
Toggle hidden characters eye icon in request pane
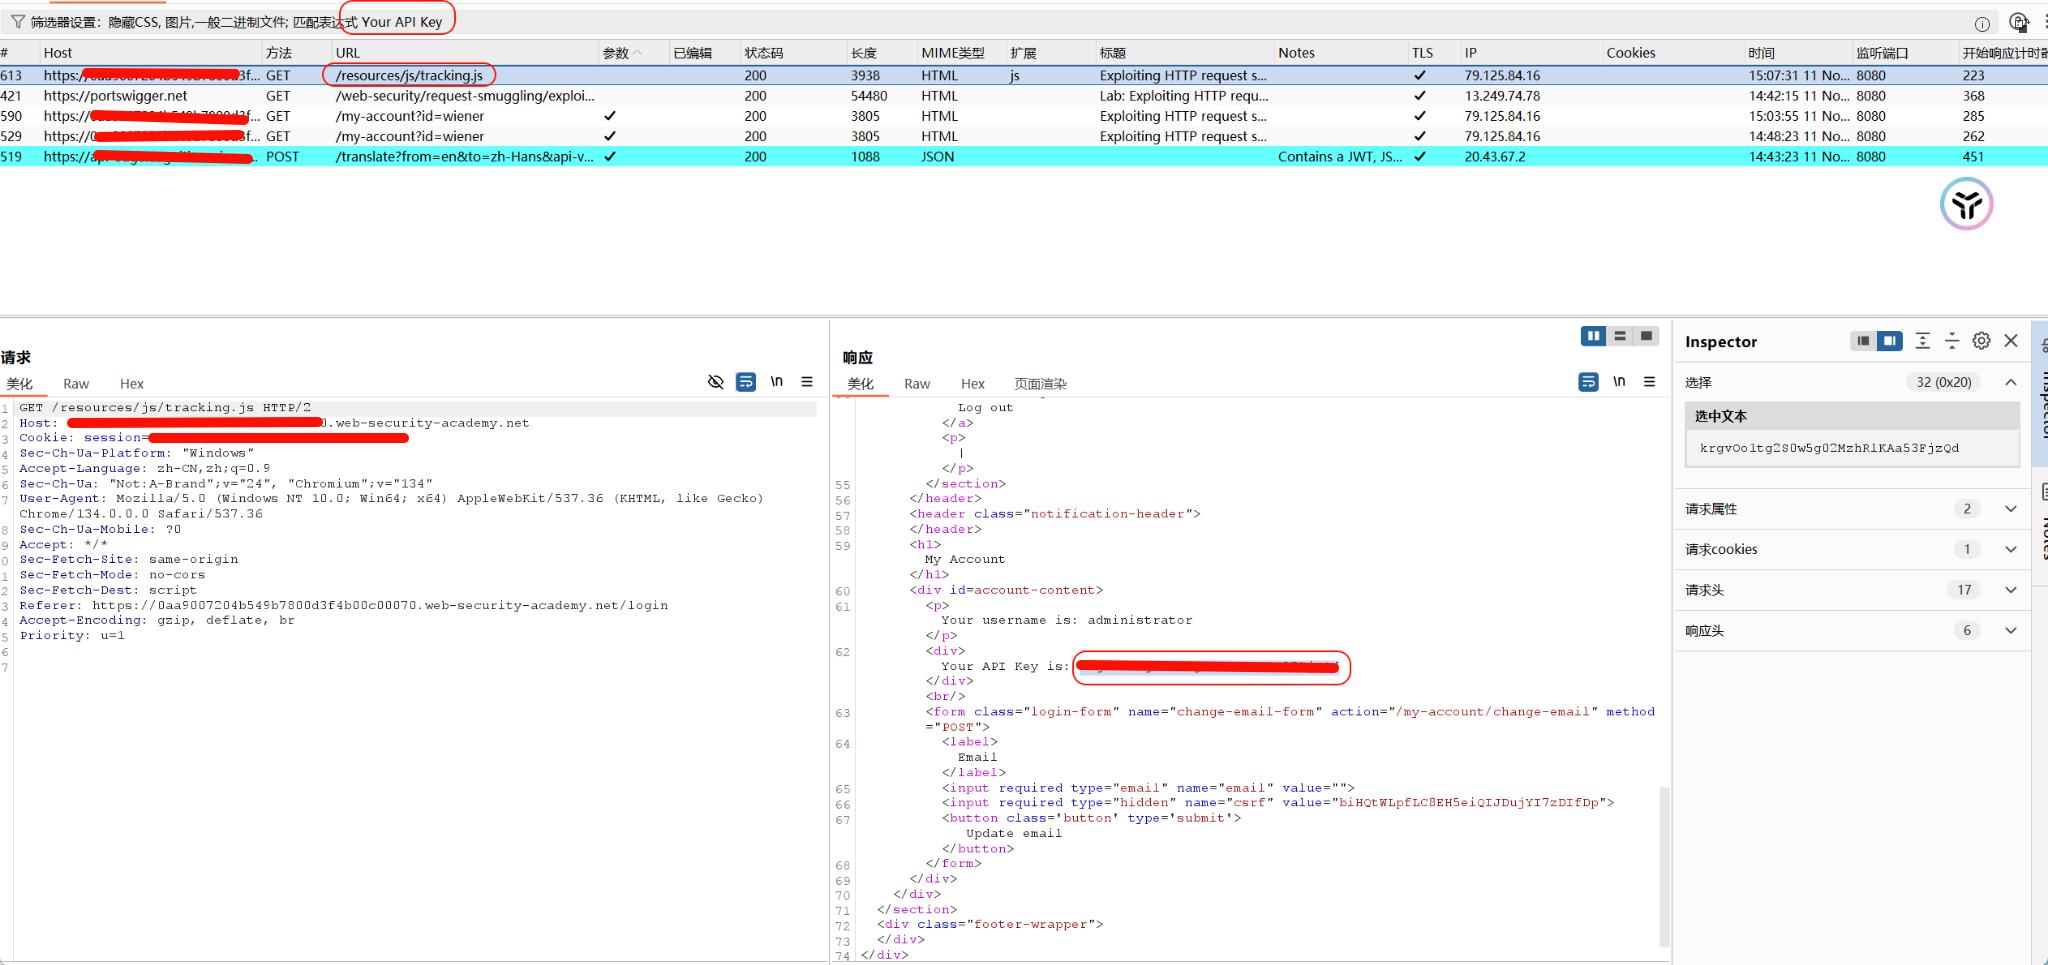[x=716, y=382]
